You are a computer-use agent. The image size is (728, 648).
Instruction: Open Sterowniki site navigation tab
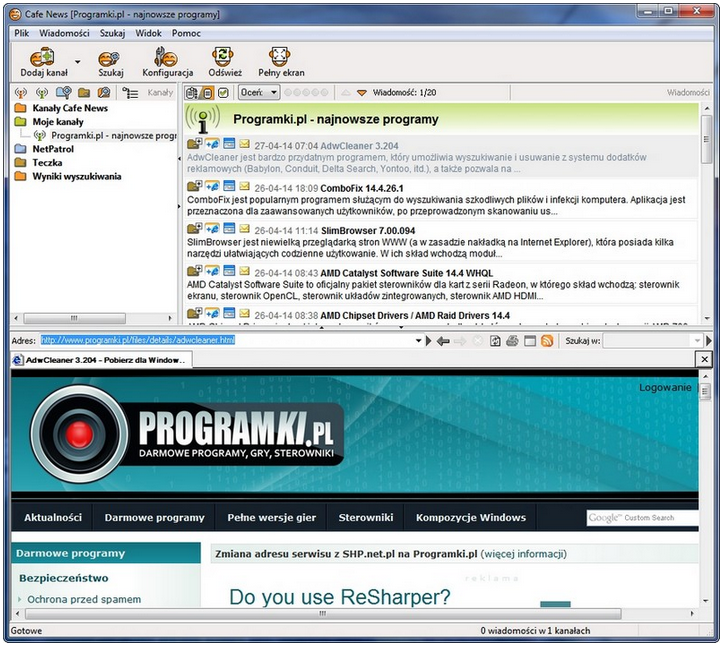[366, 518]
